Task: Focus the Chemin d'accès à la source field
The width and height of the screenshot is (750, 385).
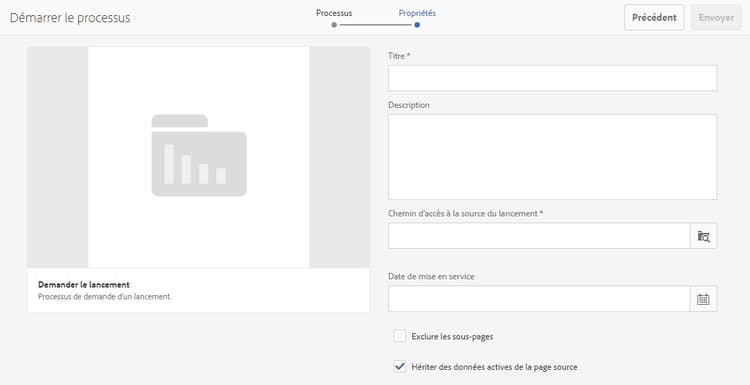Action: pyautogui.click(x=539, y=236)
